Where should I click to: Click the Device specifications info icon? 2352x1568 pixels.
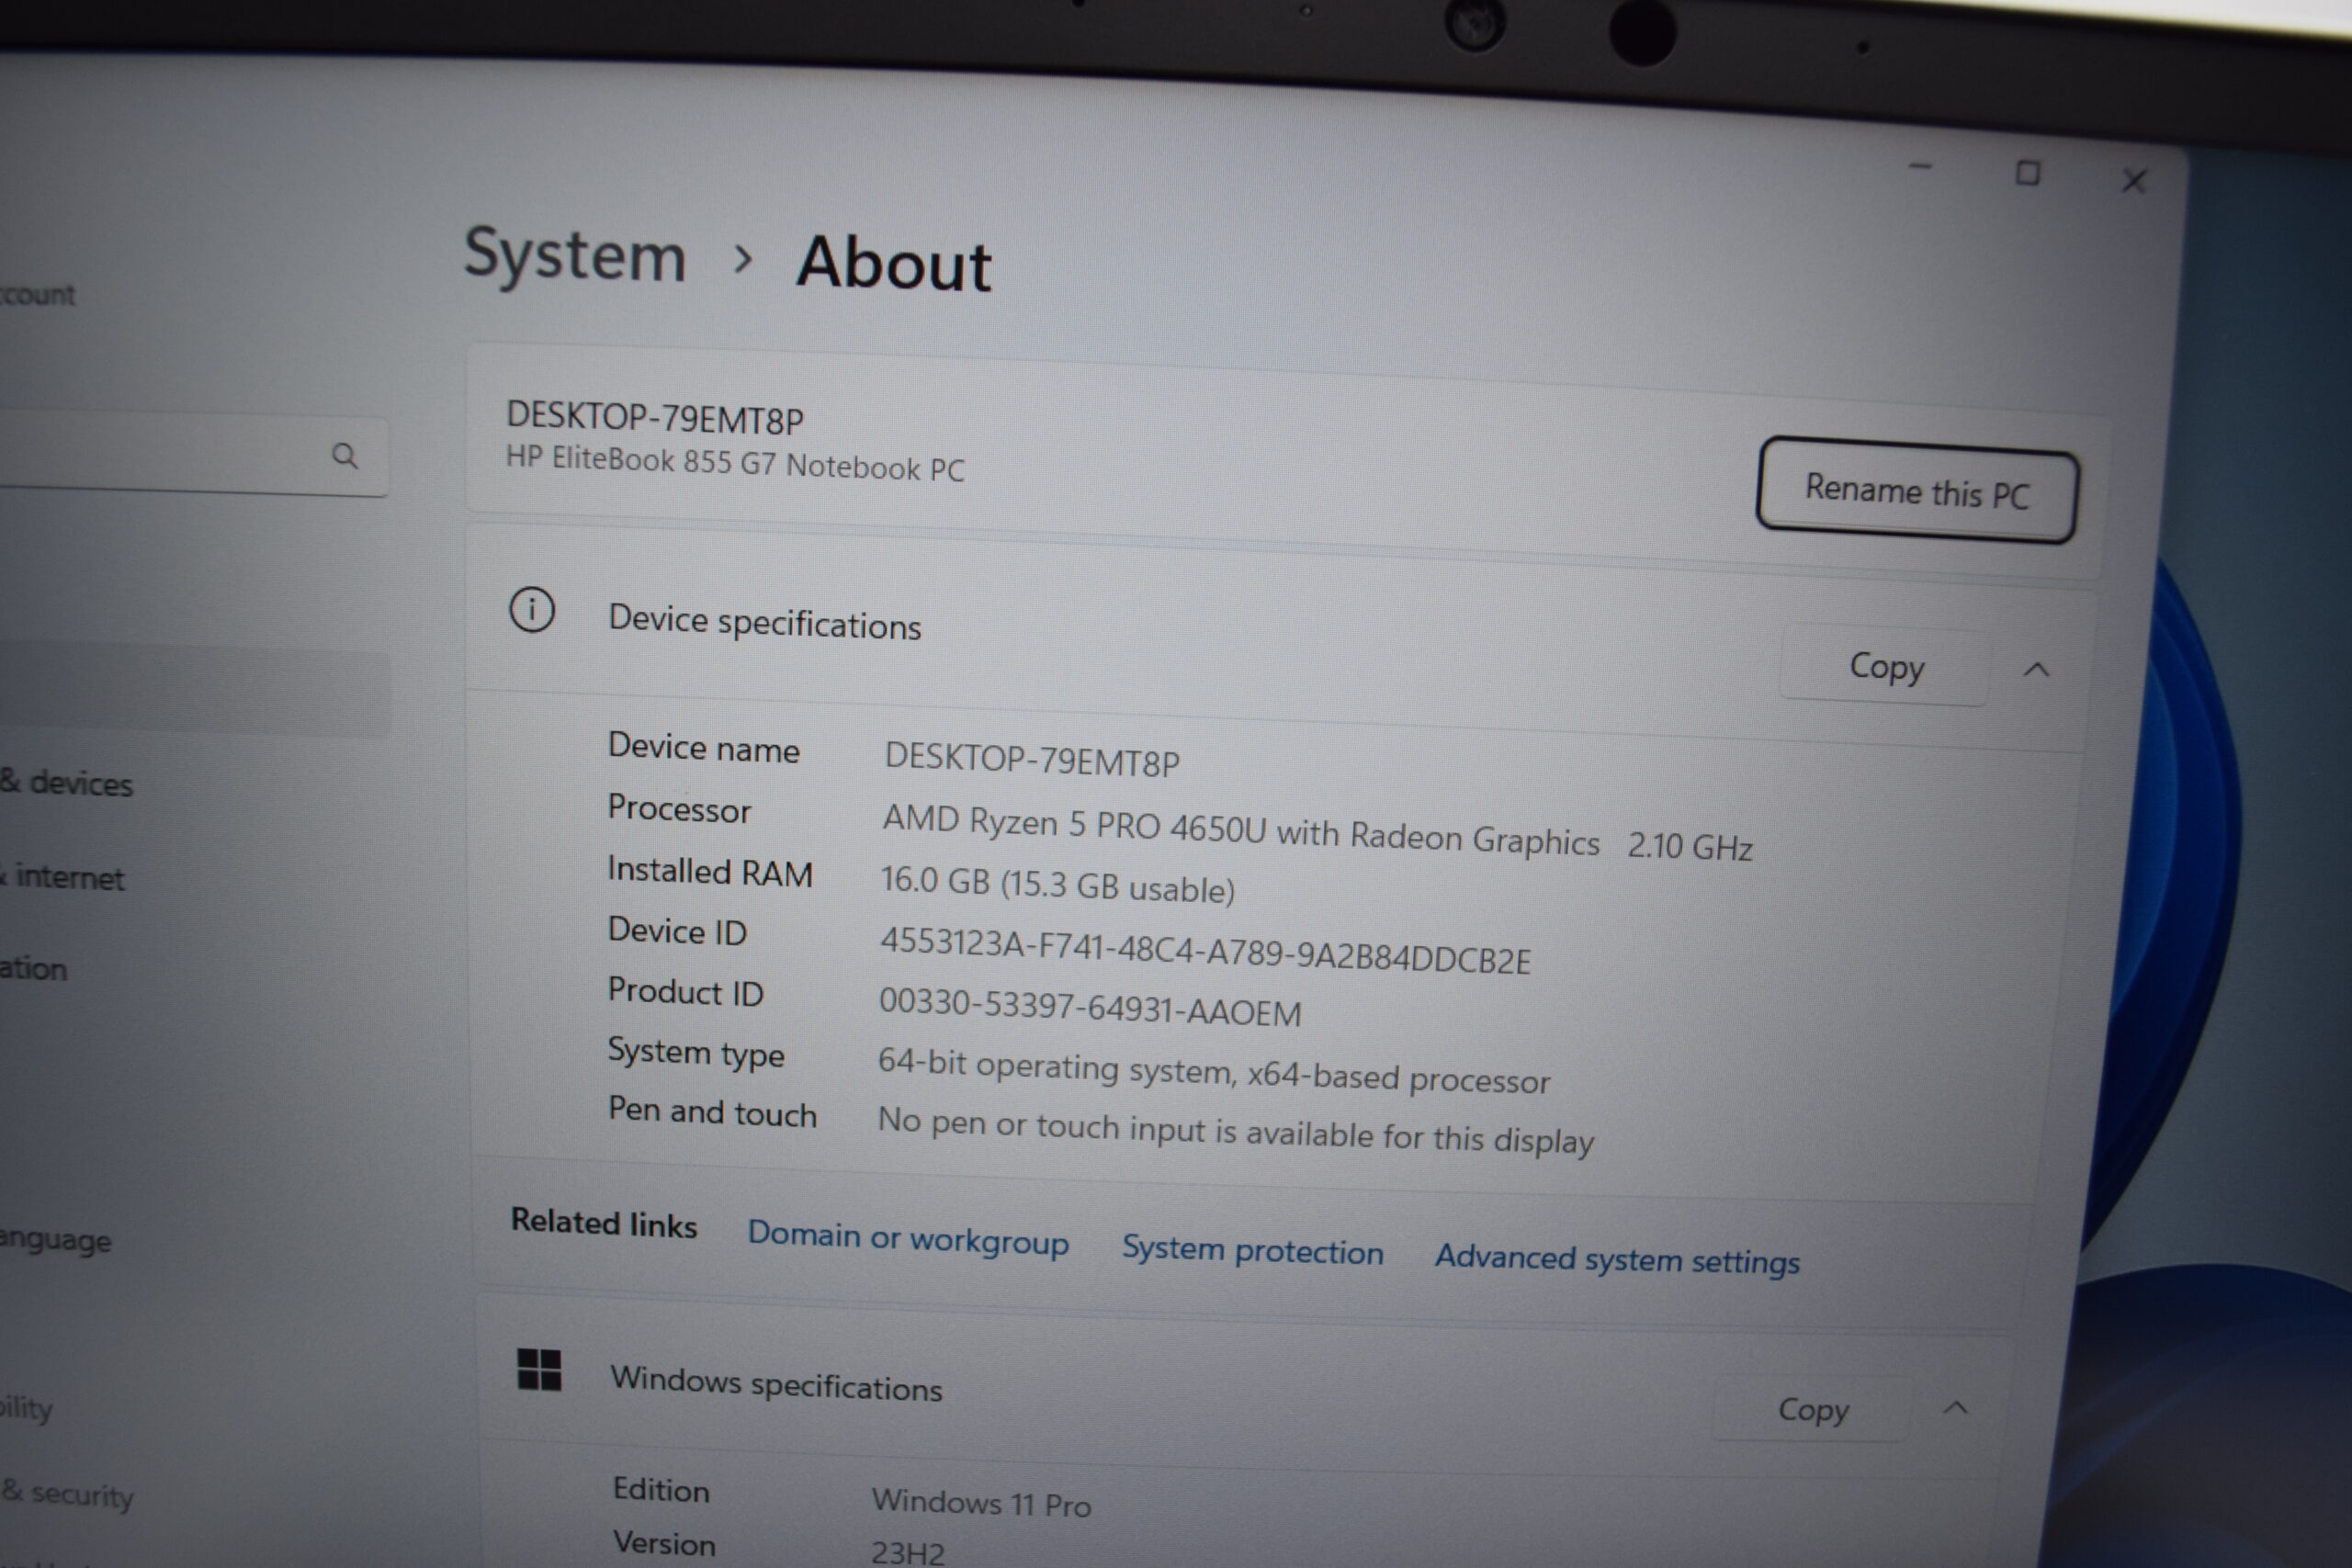point(532,609)
